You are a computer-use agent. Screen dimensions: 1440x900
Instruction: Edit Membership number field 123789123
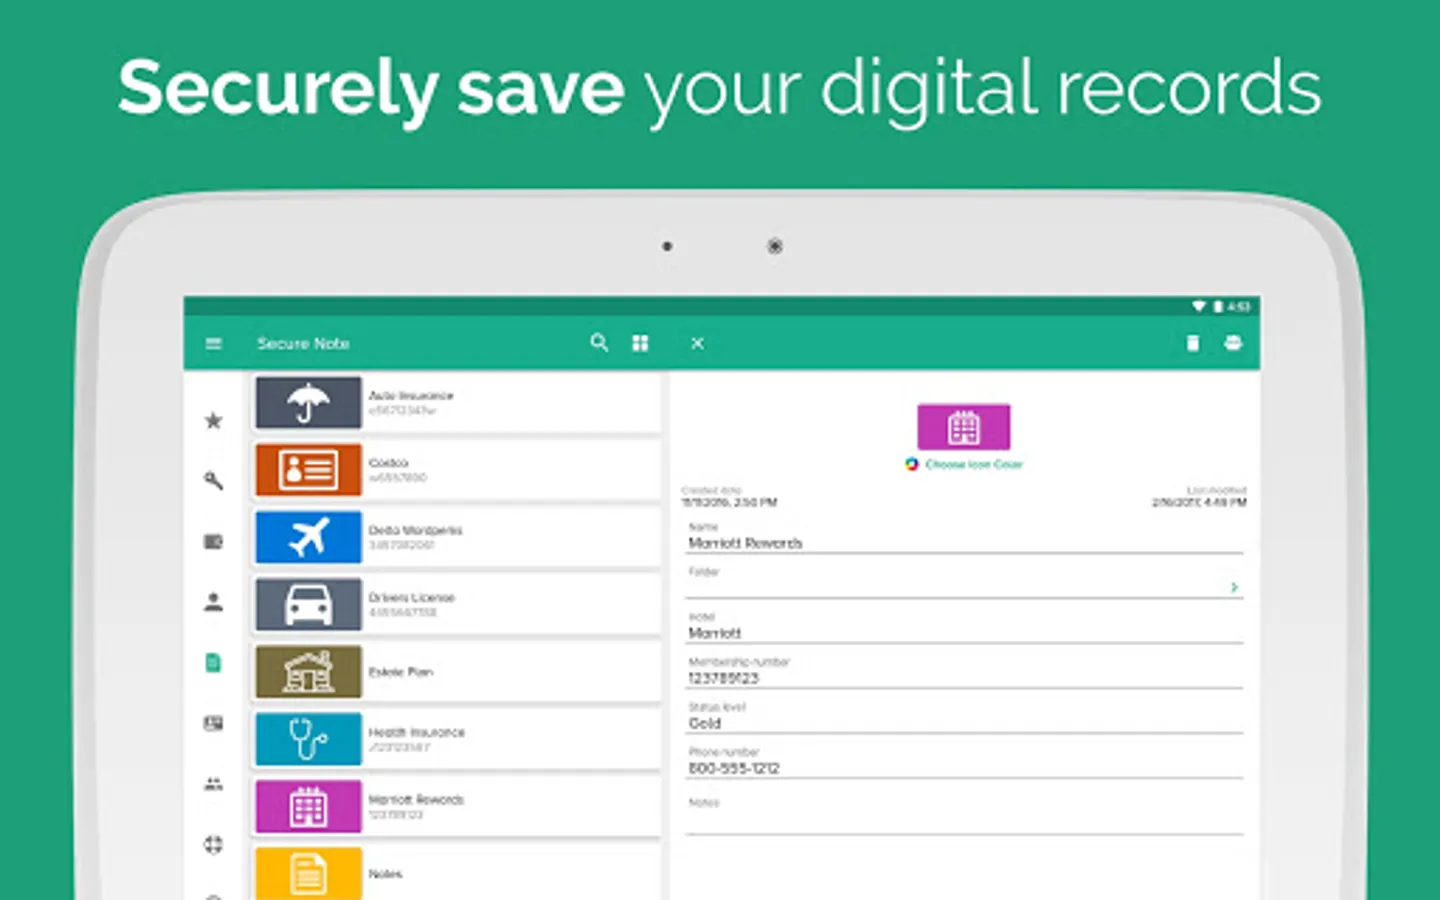[964, 672]
